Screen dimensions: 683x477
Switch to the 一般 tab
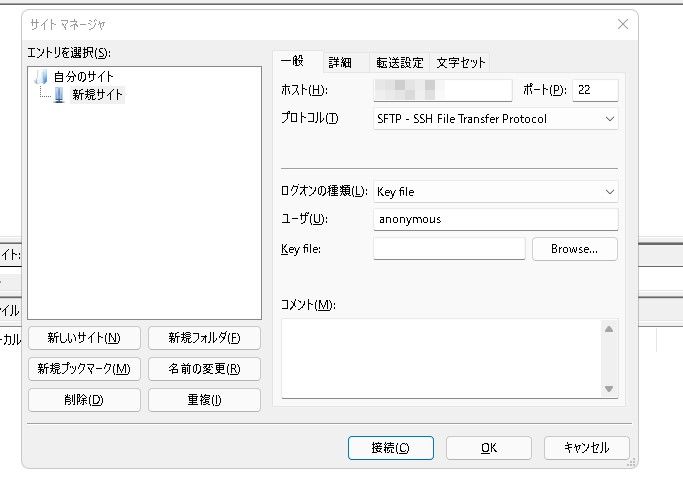(x=295, y=61)
